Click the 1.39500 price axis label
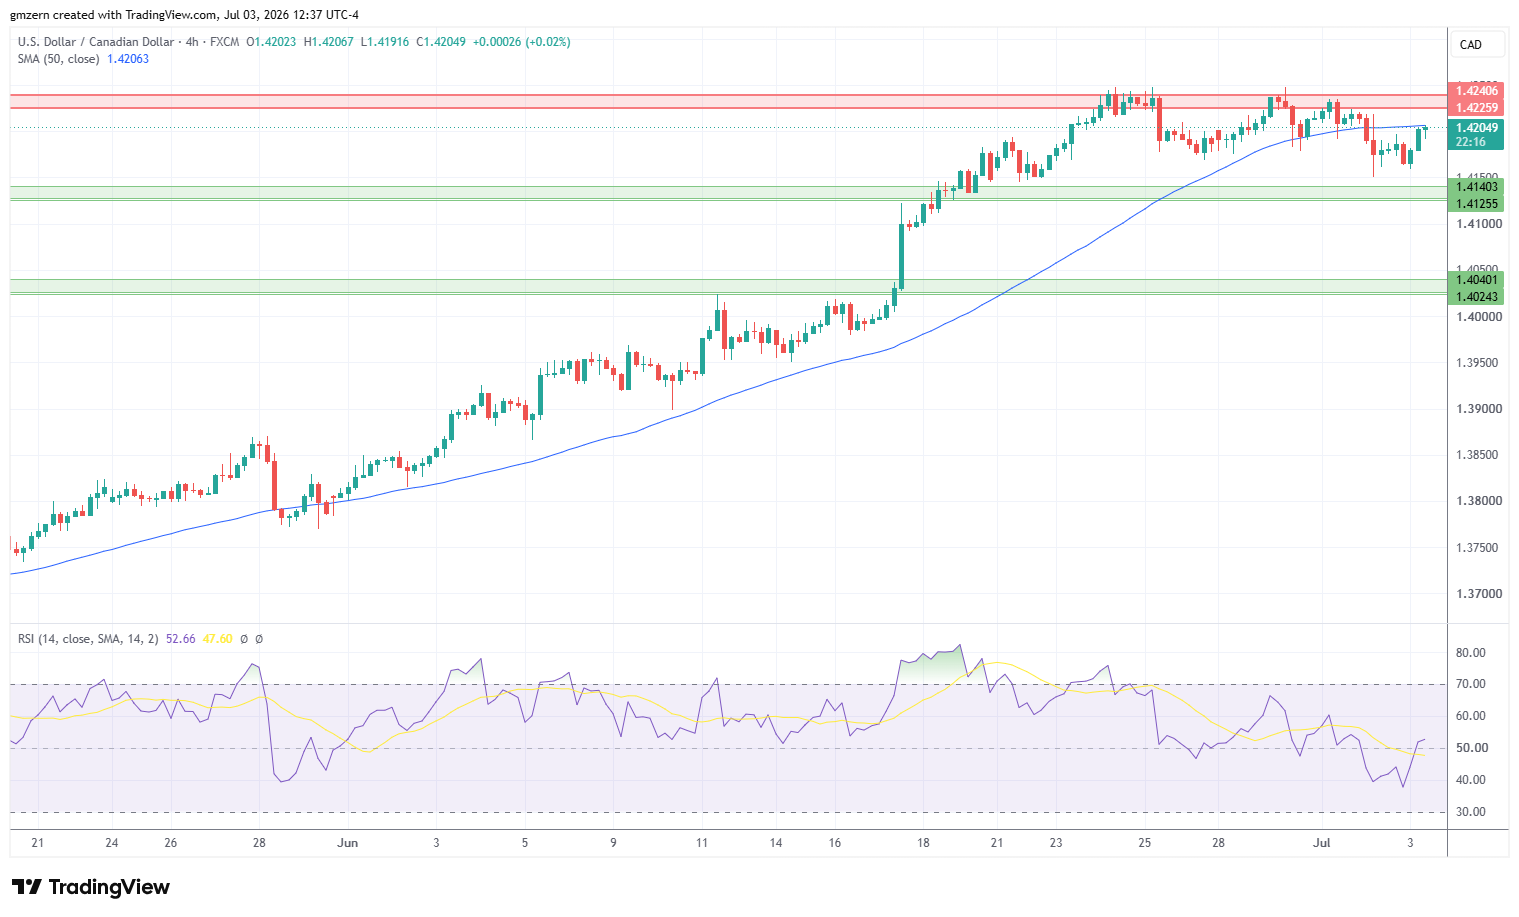 [1479, 363]
